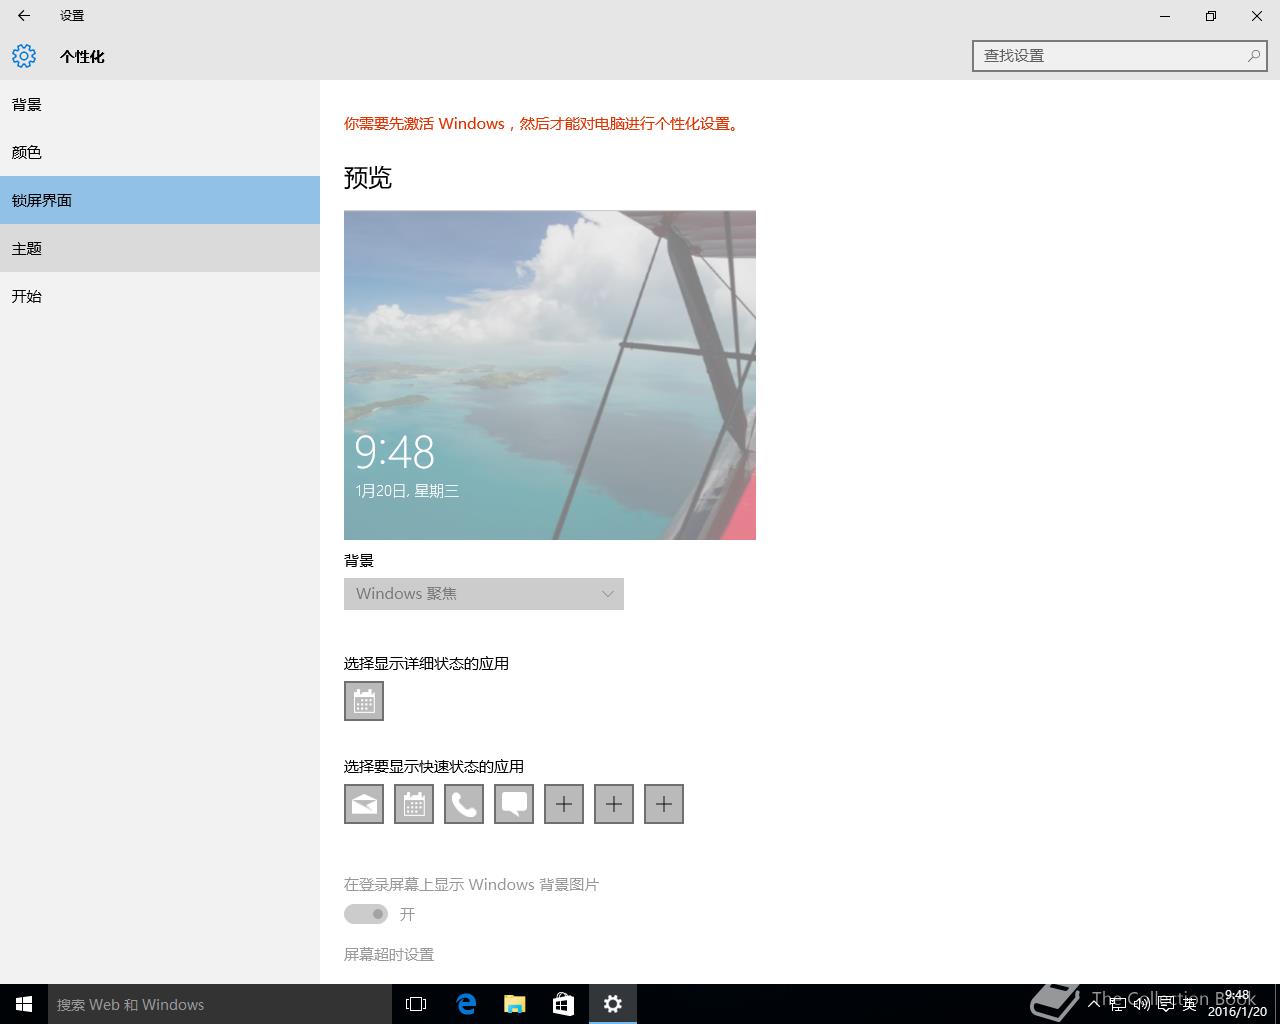The image size is (1280, 1024).
Task: Open the 背景 settings page
Action: [160, 104]
